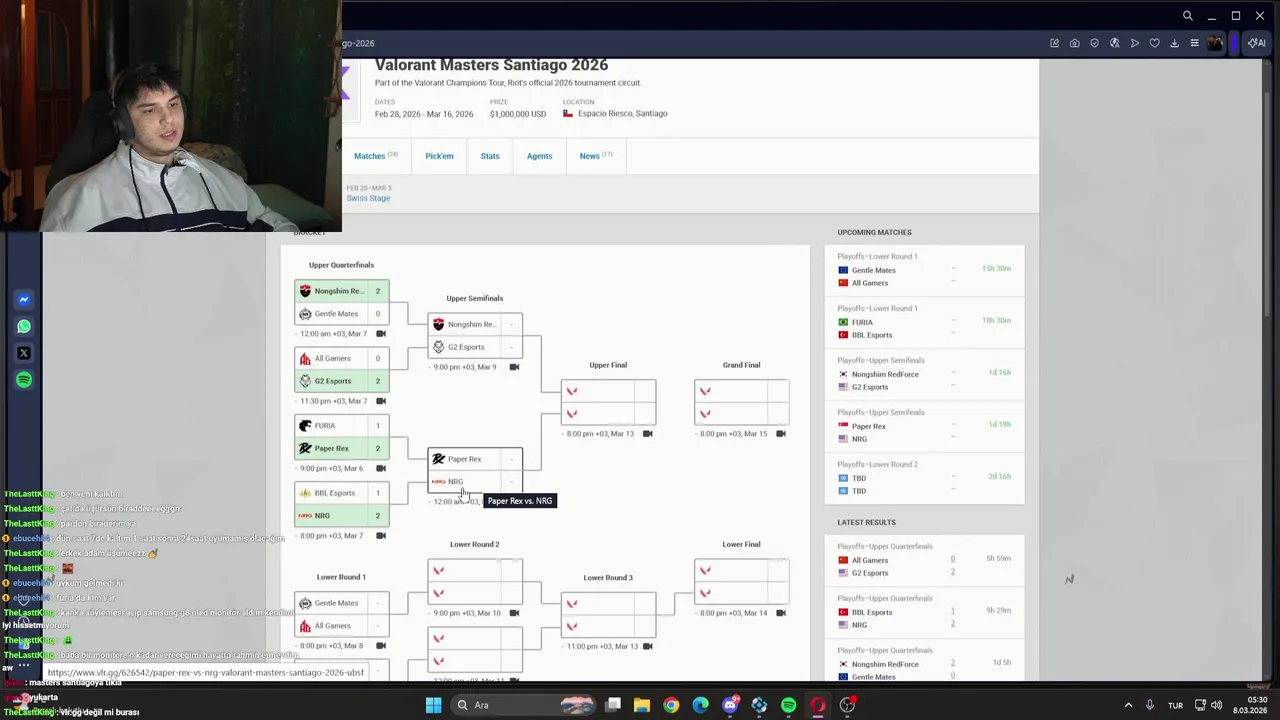Open the Upper Final bracket match
The height and width of the screenshot is (720, 1280).
tap(608, 402)
